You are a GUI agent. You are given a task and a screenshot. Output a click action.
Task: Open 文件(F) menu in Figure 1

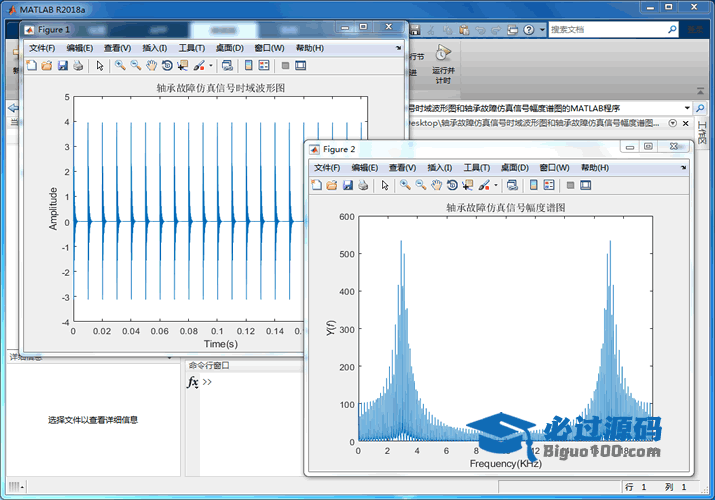tap(42, 48)
